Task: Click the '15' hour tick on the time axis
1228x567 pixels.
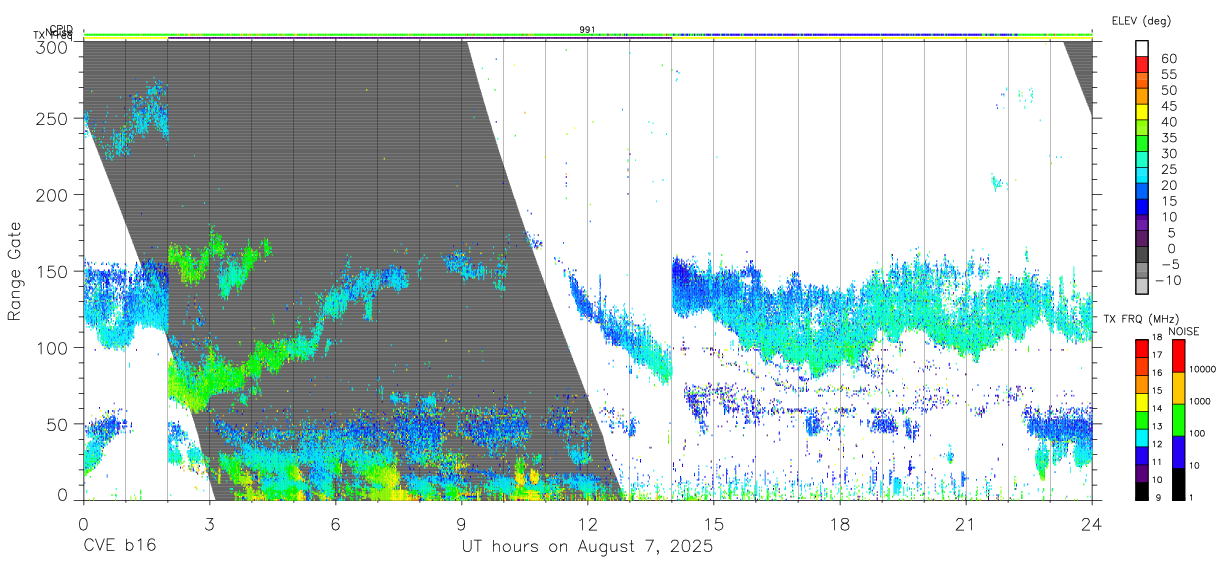Action: [x=713, y=524]
